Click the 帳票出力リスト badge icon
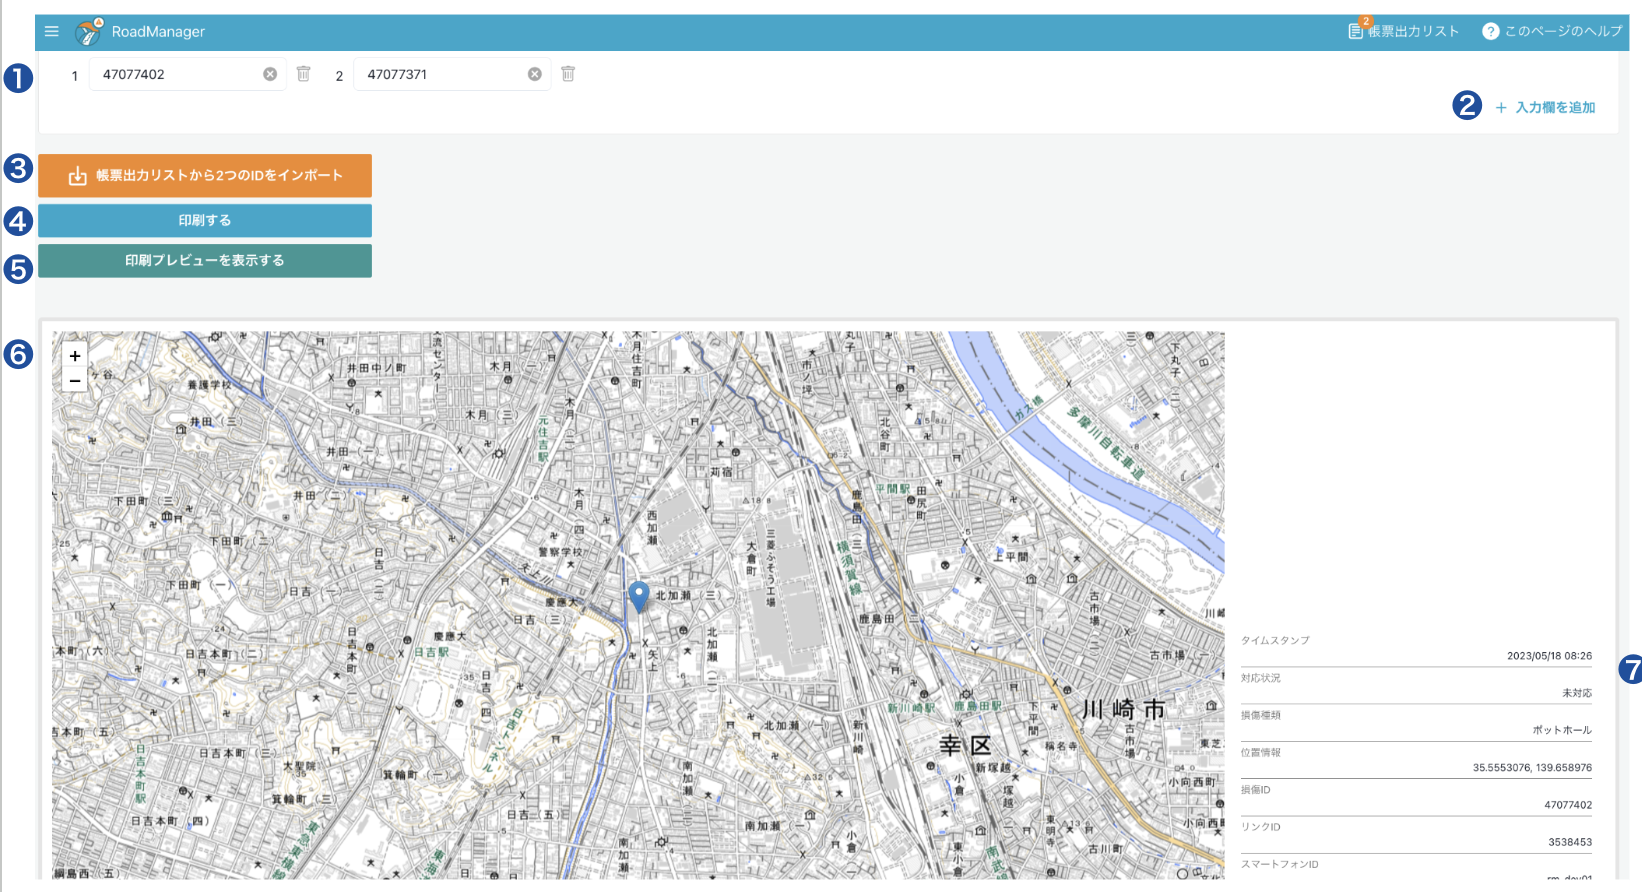This screenshot has height=892, width=1642. tap(1357, 30)
